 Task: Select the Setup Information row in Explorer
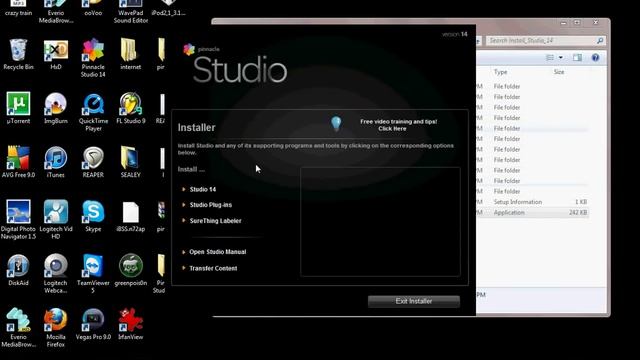(x=532, y=202)
